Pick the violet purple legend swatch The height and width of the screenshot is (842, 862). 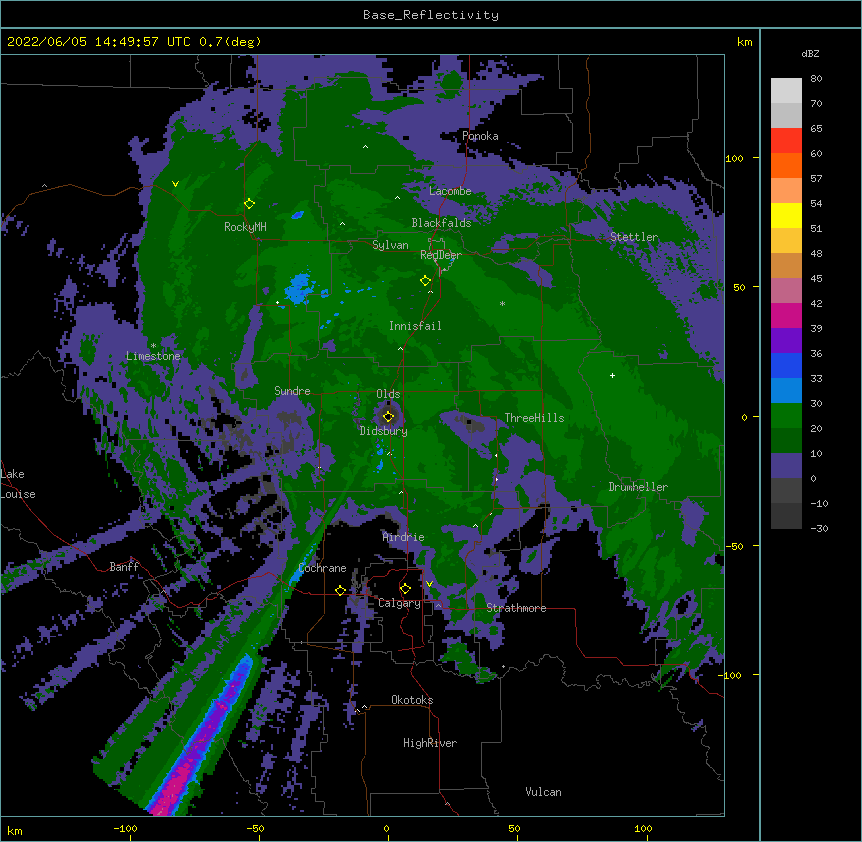coord(786,340)
